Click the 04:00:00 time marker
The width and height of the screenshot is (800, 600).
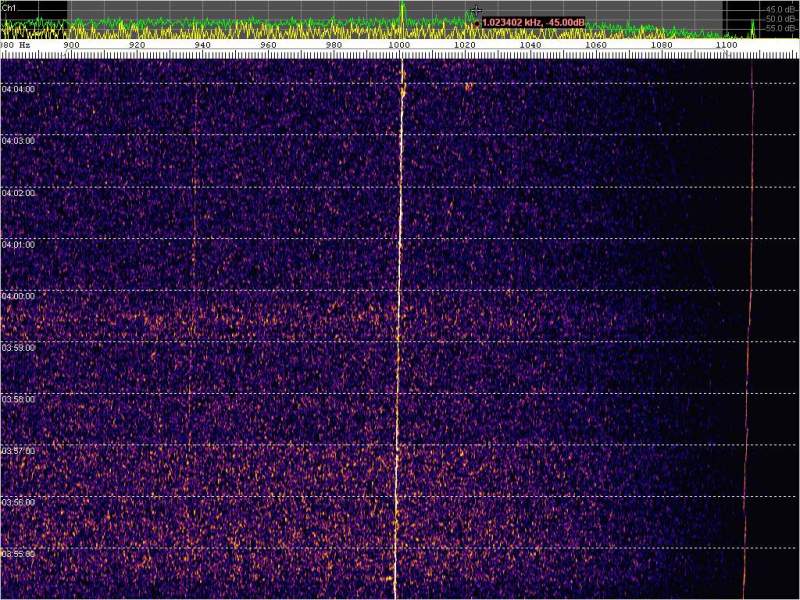(19, 296)
